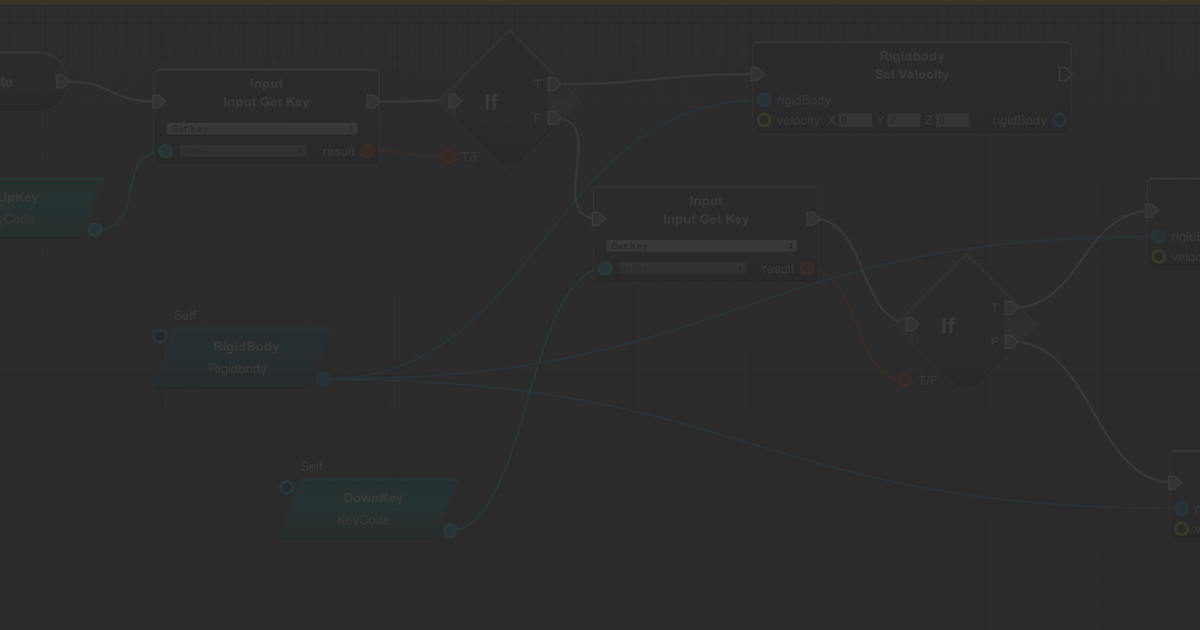This screenshot has width=1200, height=630.
Task: Click the F output port on the upper If node
Action: point(553,118)
